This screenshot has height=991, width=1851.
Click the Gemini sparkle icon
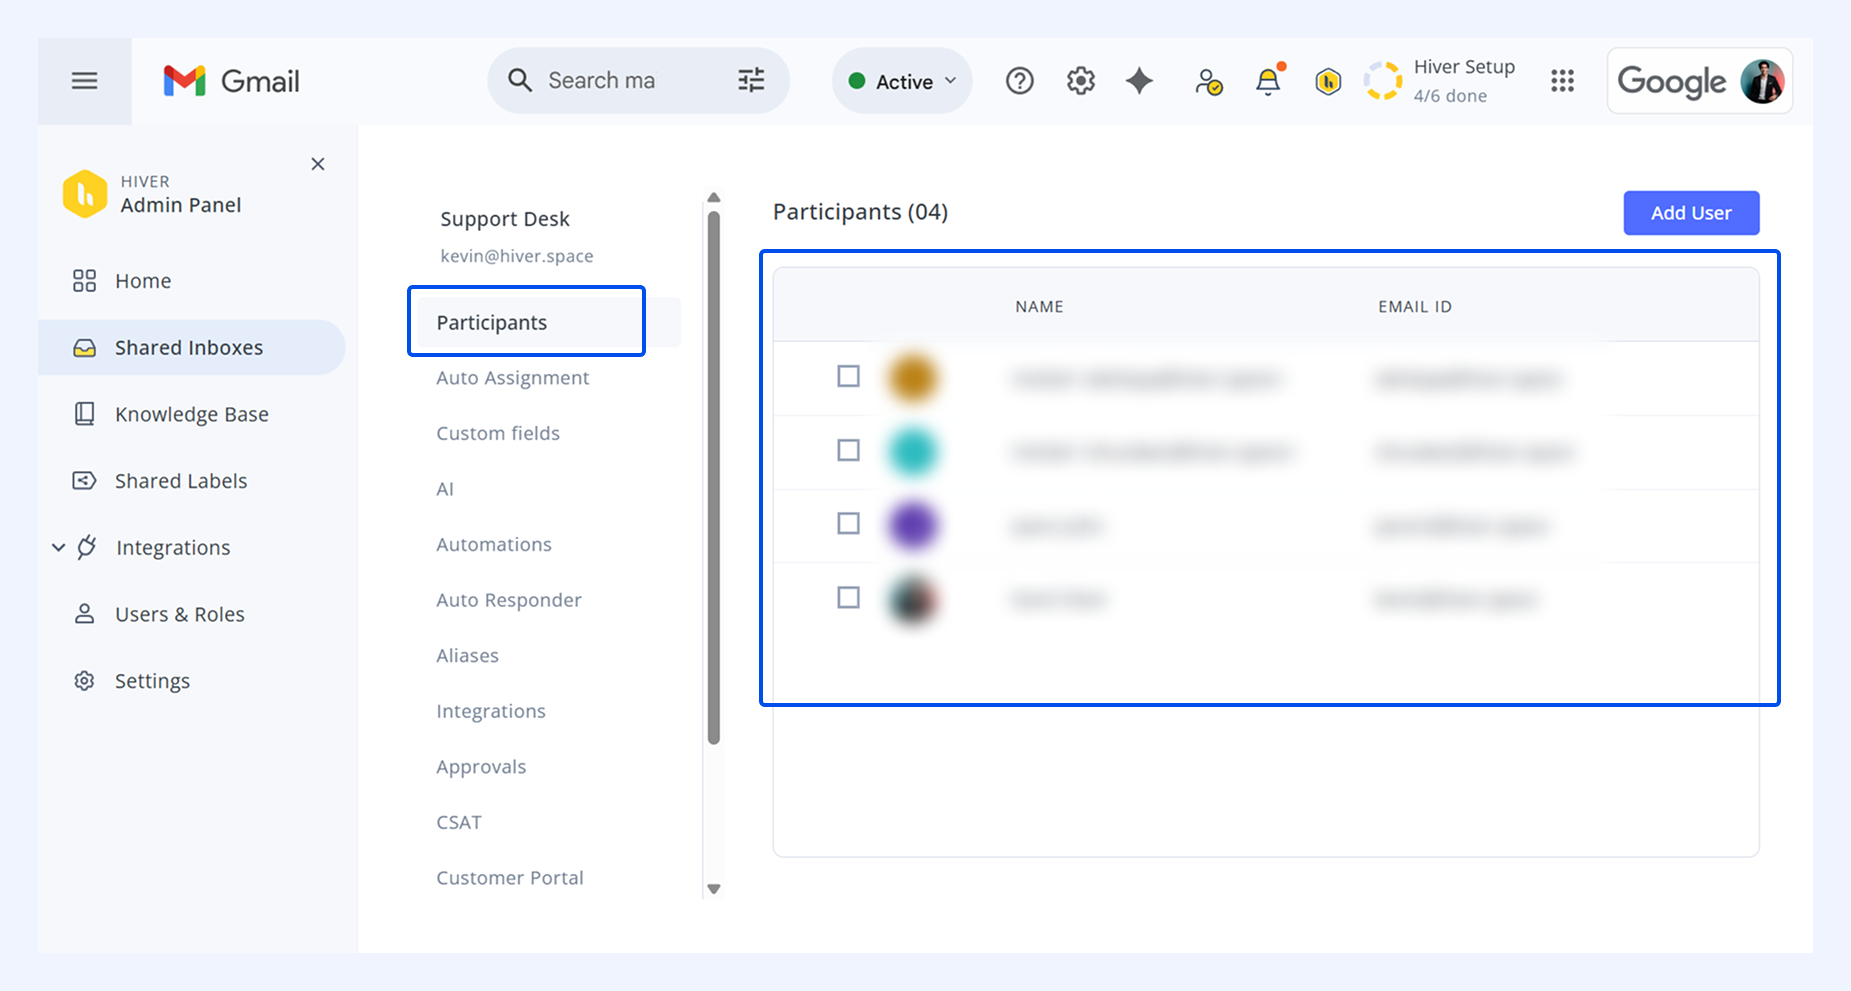pos(1139,81)
